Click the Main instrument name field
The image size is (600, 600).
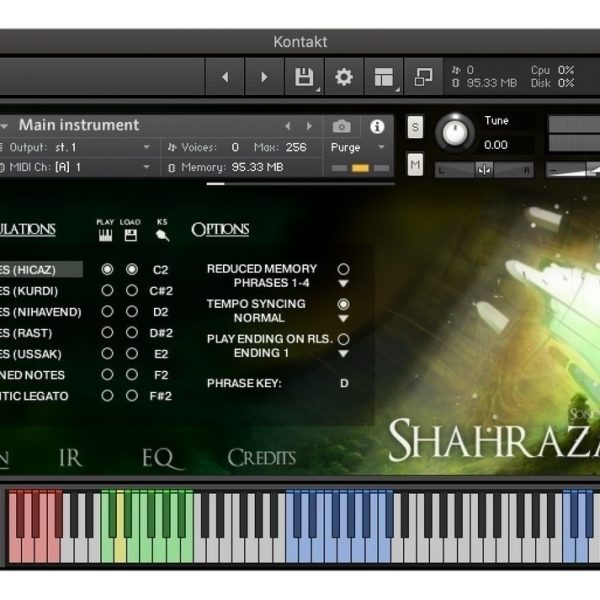(79, 125)
